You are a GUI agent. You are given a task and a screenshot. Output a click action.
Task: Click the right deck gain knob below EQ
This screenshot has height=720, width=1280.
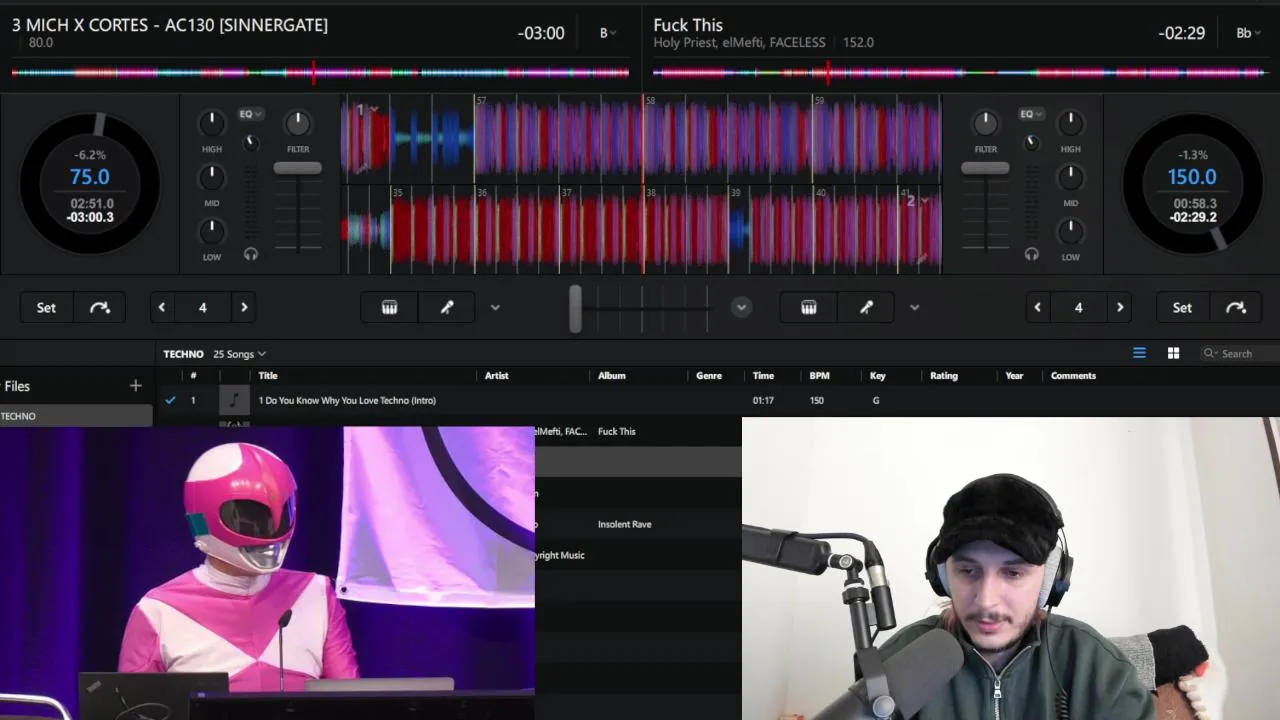(x=1032, y=143)
